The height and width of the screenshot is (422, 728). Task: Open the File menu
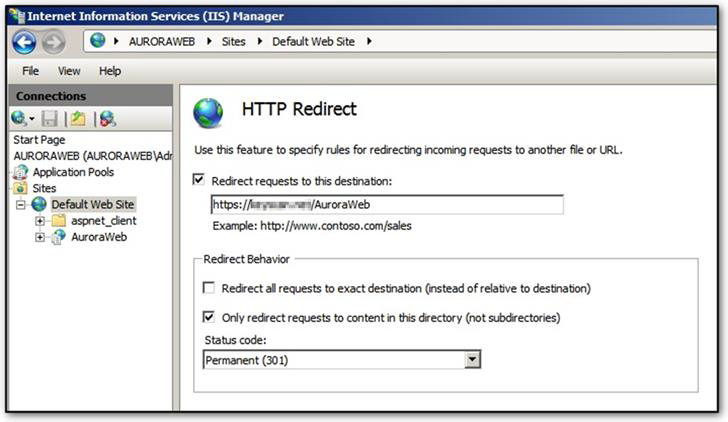(x=31, y=71)
